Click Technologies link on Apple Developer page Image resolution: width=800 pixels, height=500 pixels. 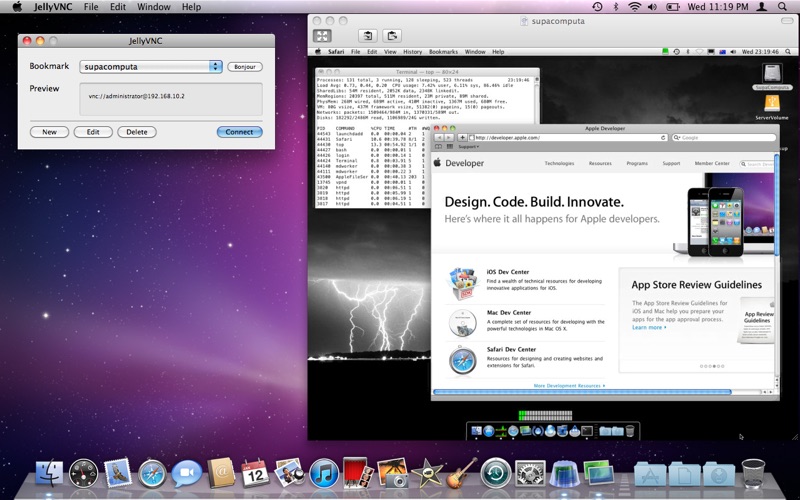point(559,163)
